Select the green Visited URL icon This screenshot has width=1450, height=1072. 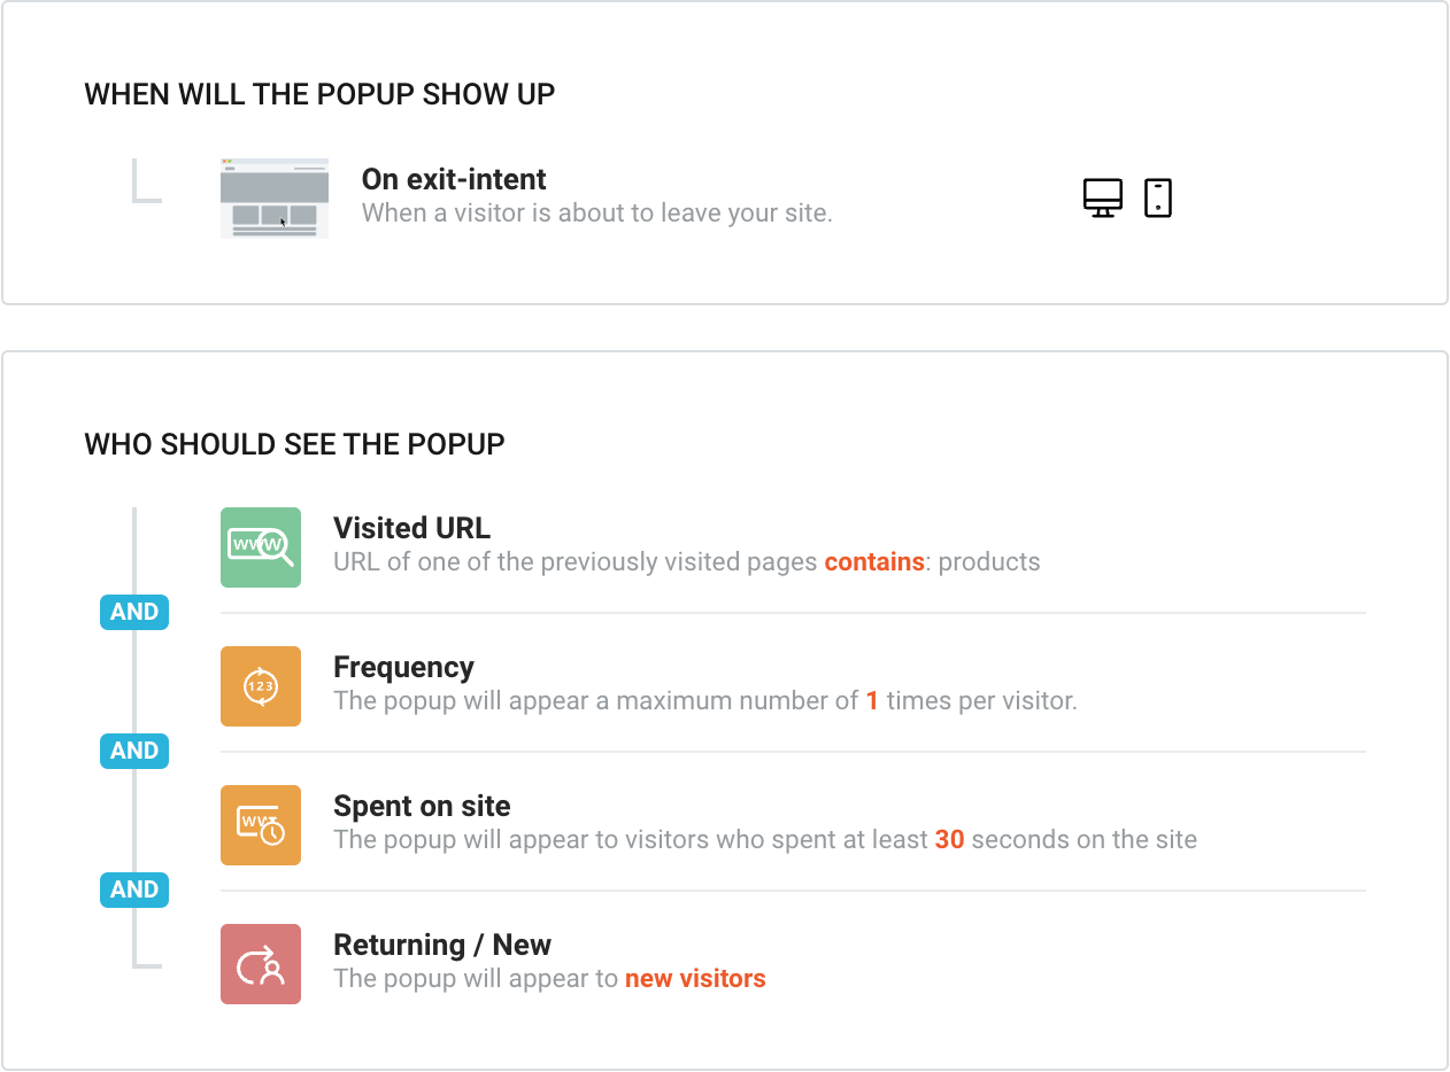tap(261, 547)
